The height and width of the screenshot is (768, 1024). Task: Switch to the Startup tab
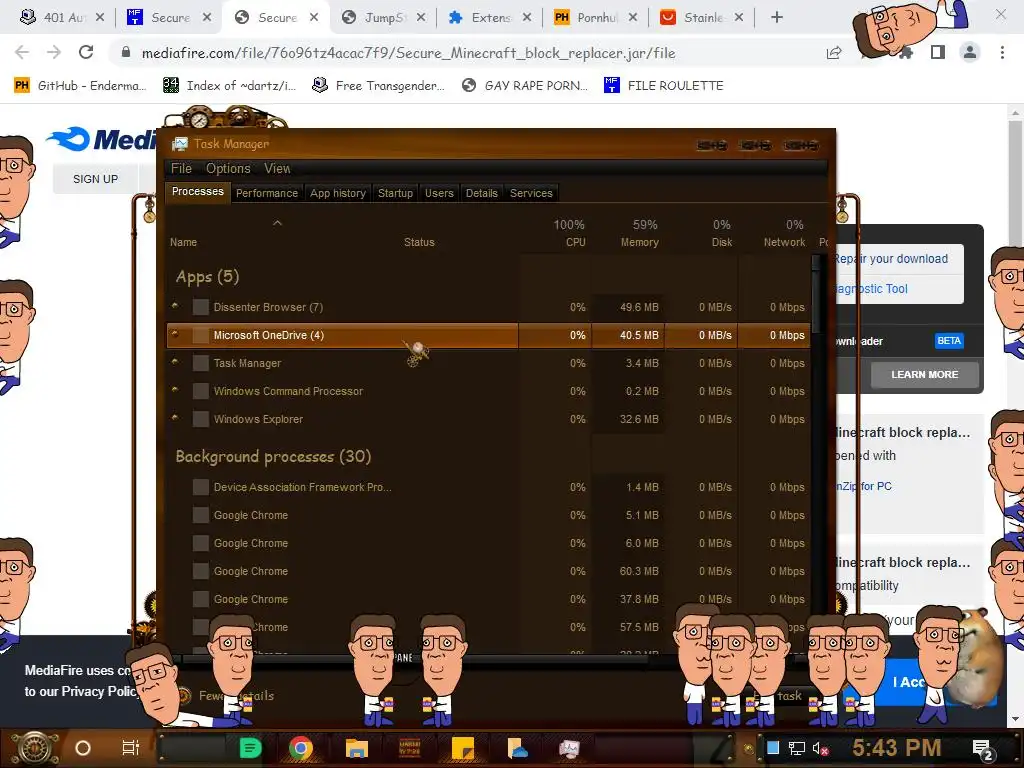tap(395, 193)
